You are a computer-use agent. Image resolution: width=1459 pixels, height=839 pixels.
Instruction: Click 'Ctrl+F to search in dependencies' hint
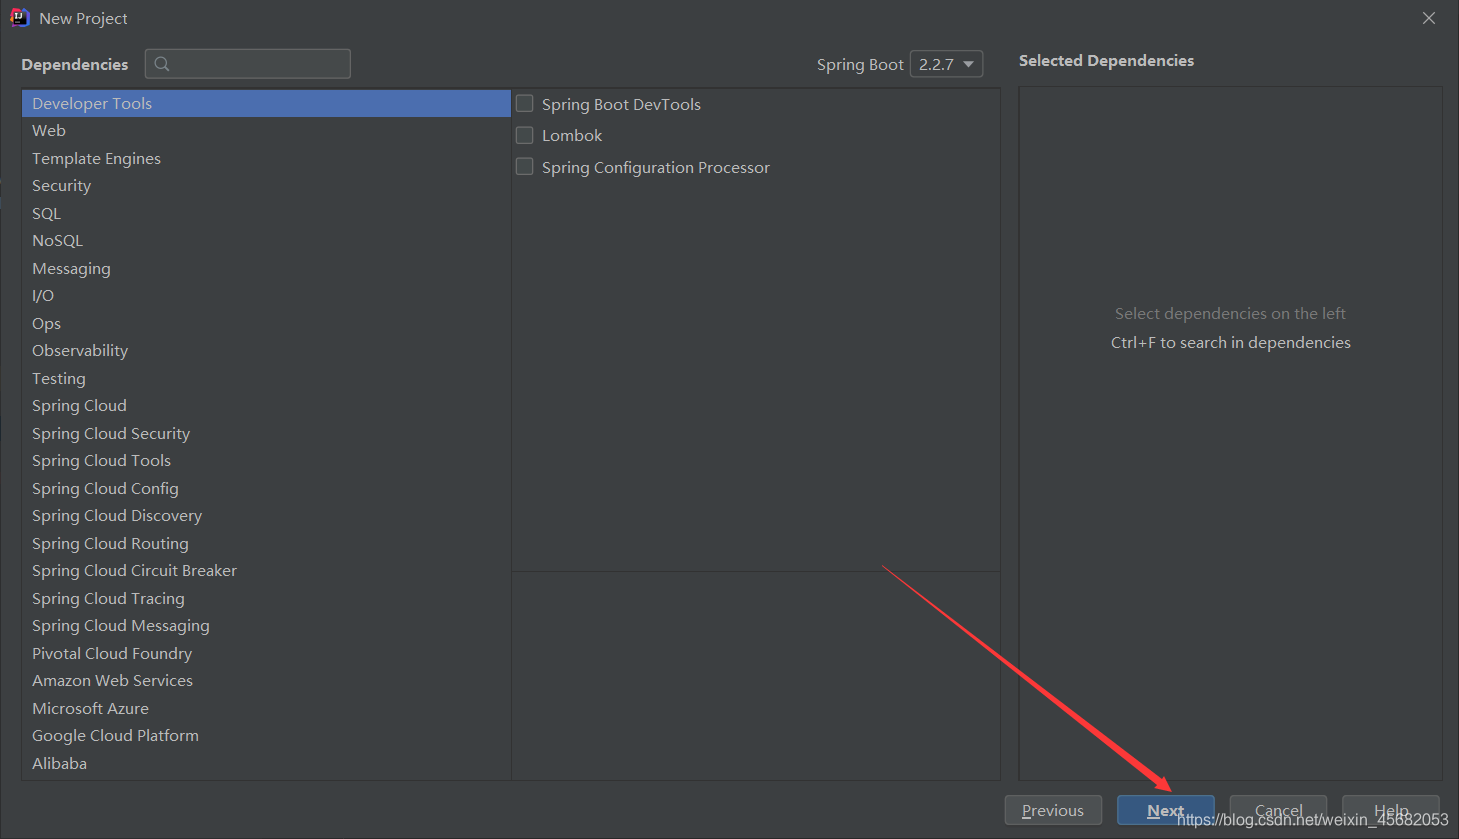pyautogui.click(x=1231, y=342)
